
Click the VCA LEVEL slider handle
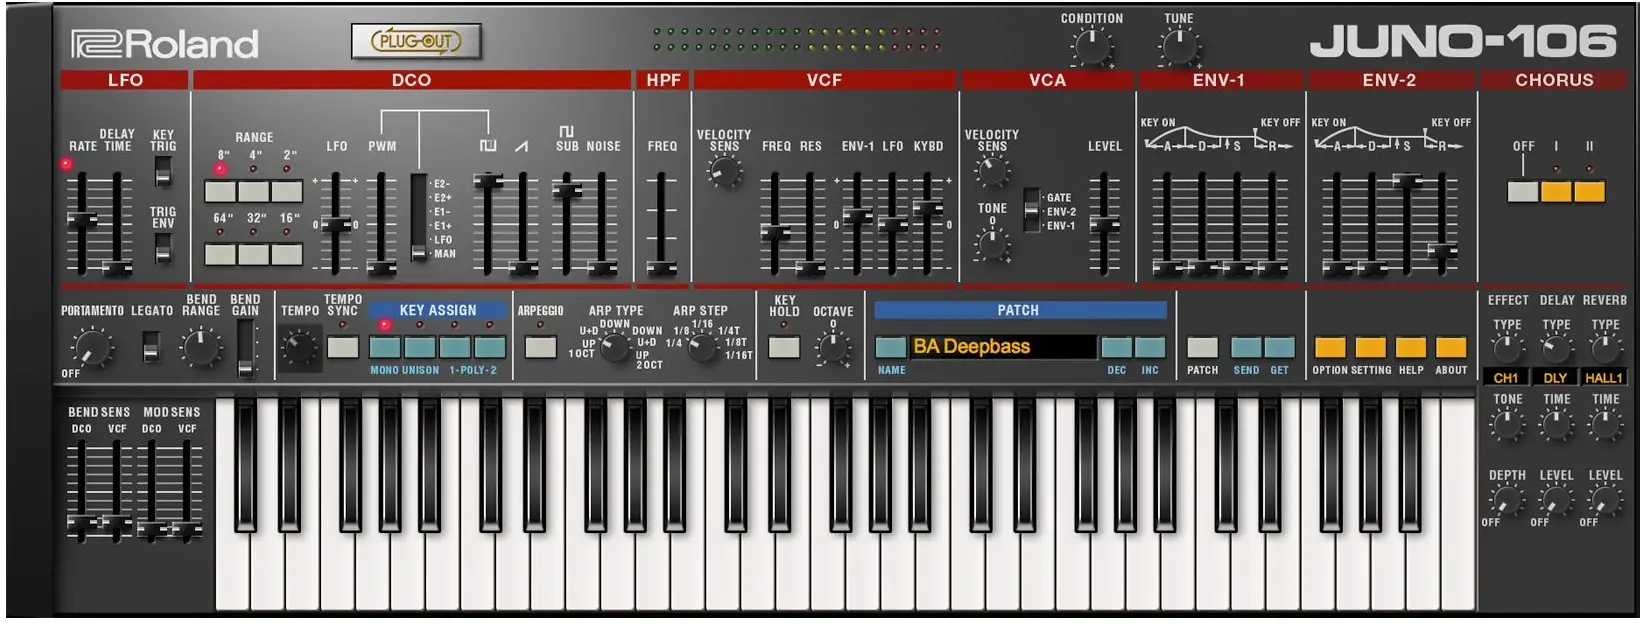[1104, 224]
